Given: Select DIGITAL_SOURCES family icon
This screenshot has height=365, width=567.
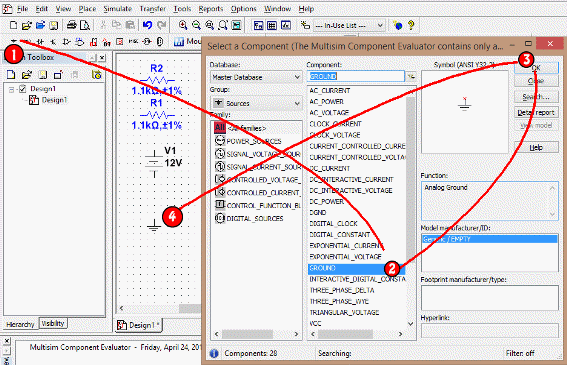Looking at the screenshot, I should click(x=219, y=218).
